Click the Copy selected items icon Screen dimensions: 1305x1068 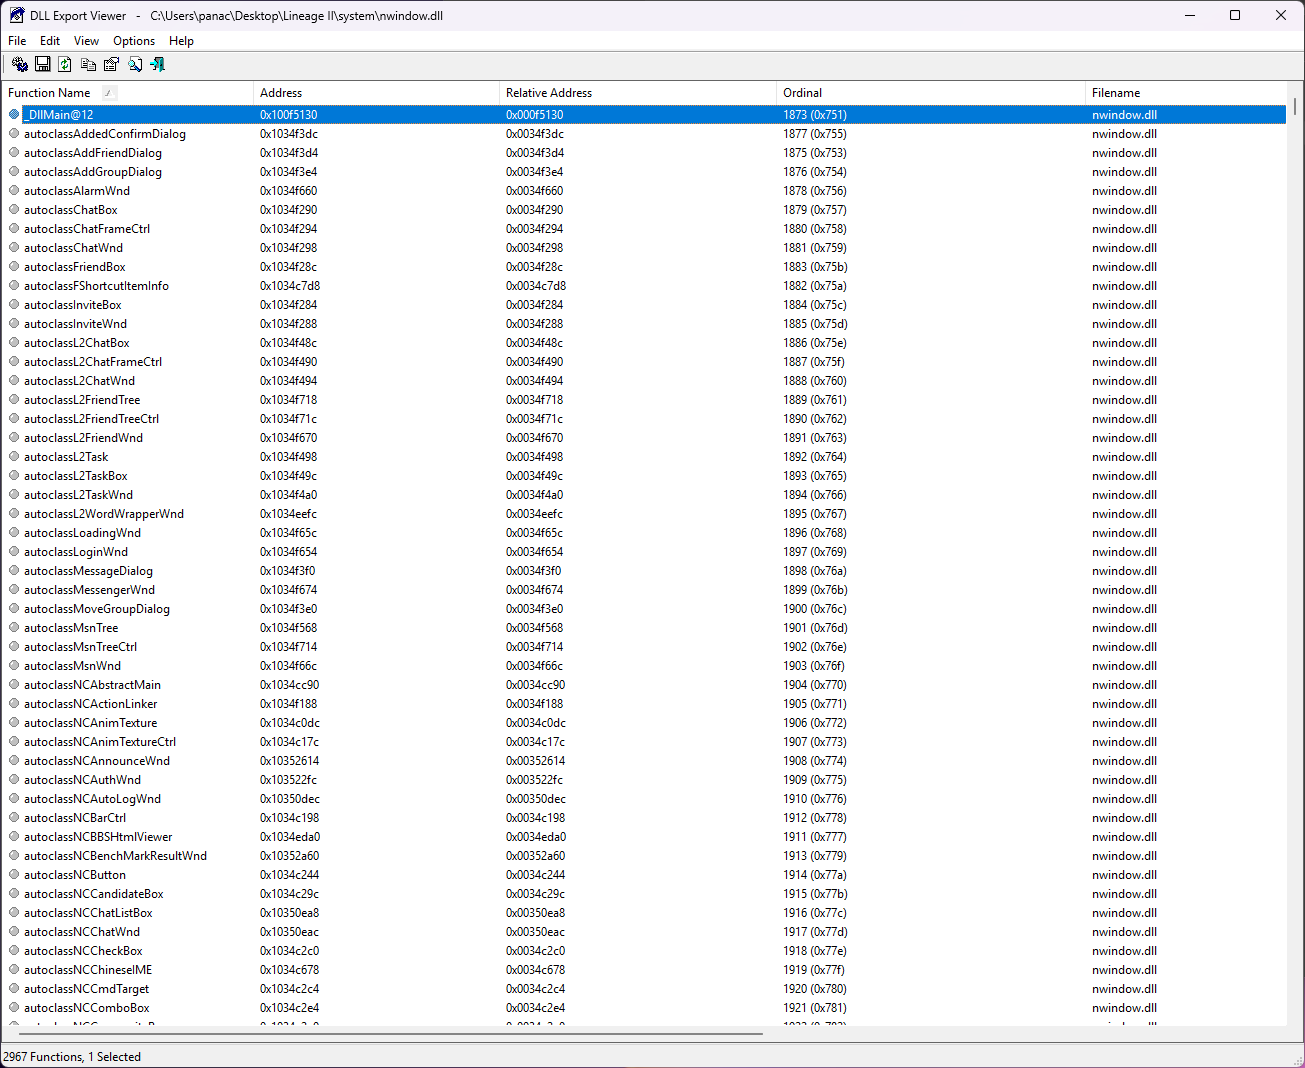pyautogui.click(x=88, y=64)
